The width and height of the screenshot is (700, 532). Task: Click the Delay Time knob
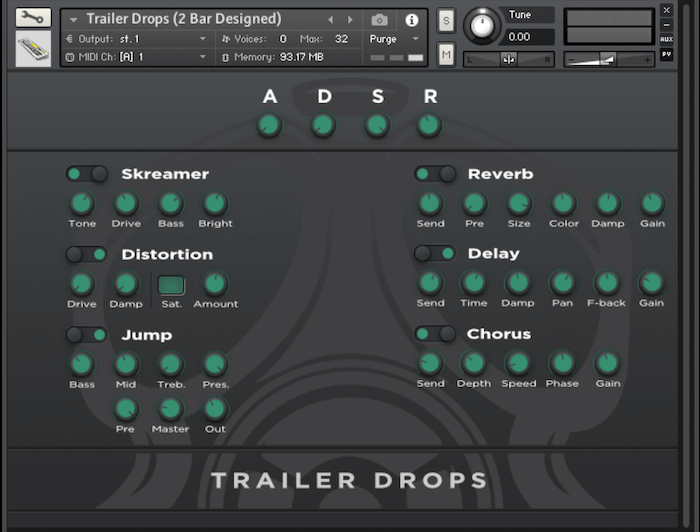474,283
